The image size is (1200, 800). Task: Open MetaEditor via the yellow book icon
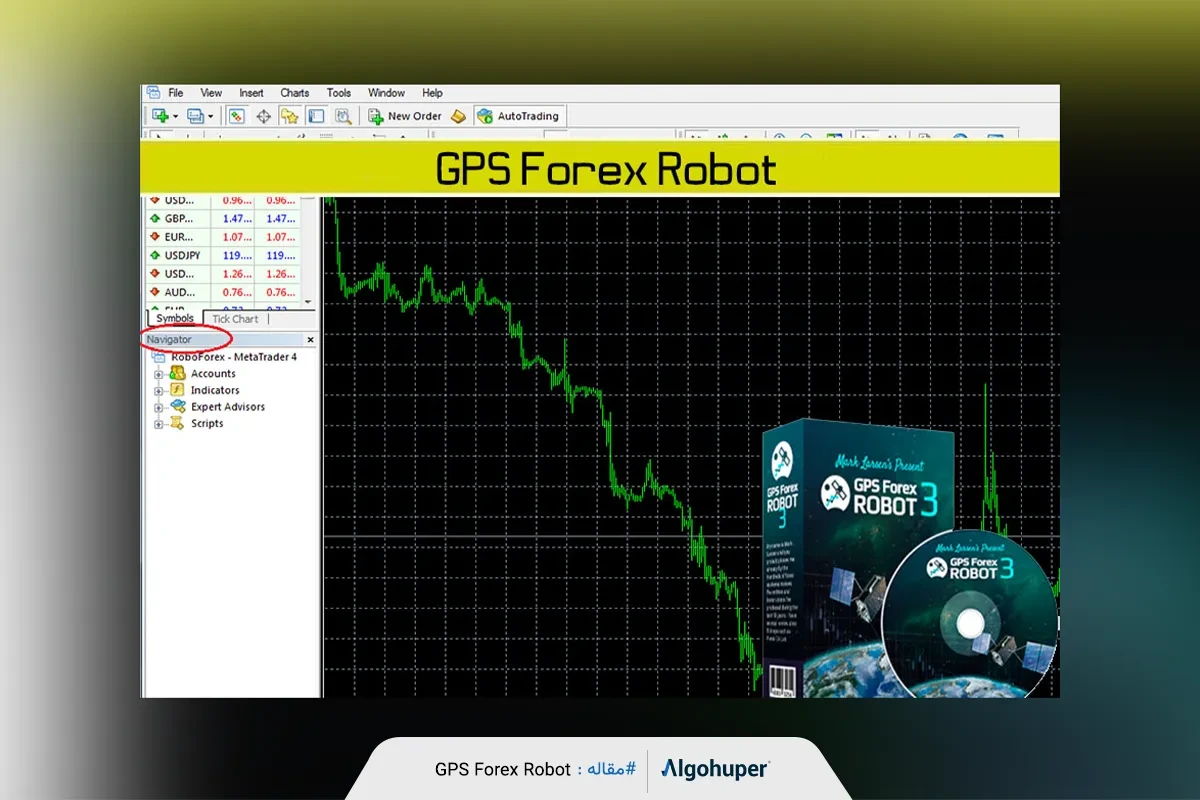pos(458,116)
